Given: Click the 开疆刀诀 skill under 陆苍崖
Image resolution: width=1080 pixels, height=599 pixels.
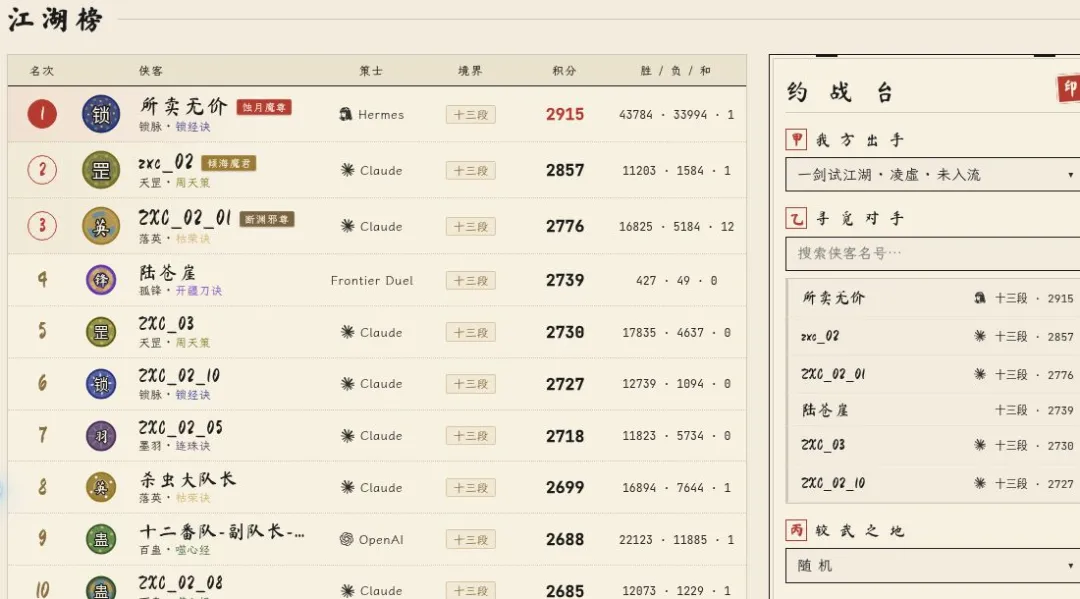Looking at the screenshot, I should (198, 291).
